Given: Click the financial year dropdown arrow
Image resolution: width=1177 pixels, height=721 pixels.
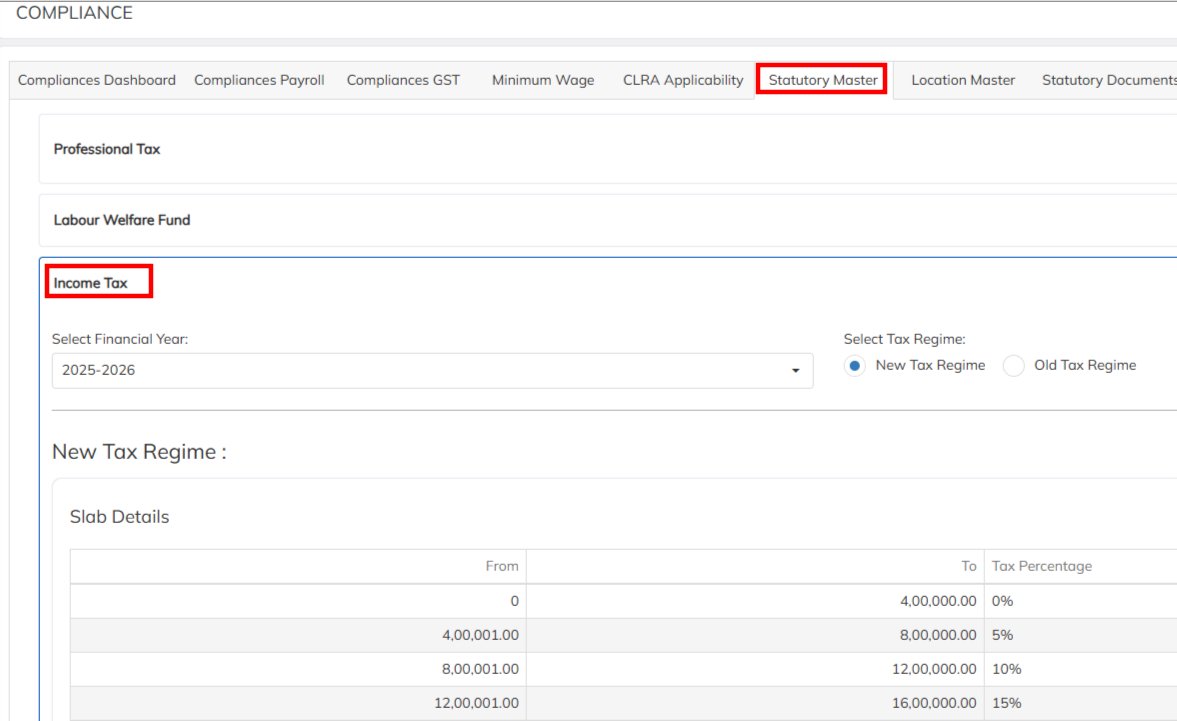Looking at the screenshot, I should [796, 371].
